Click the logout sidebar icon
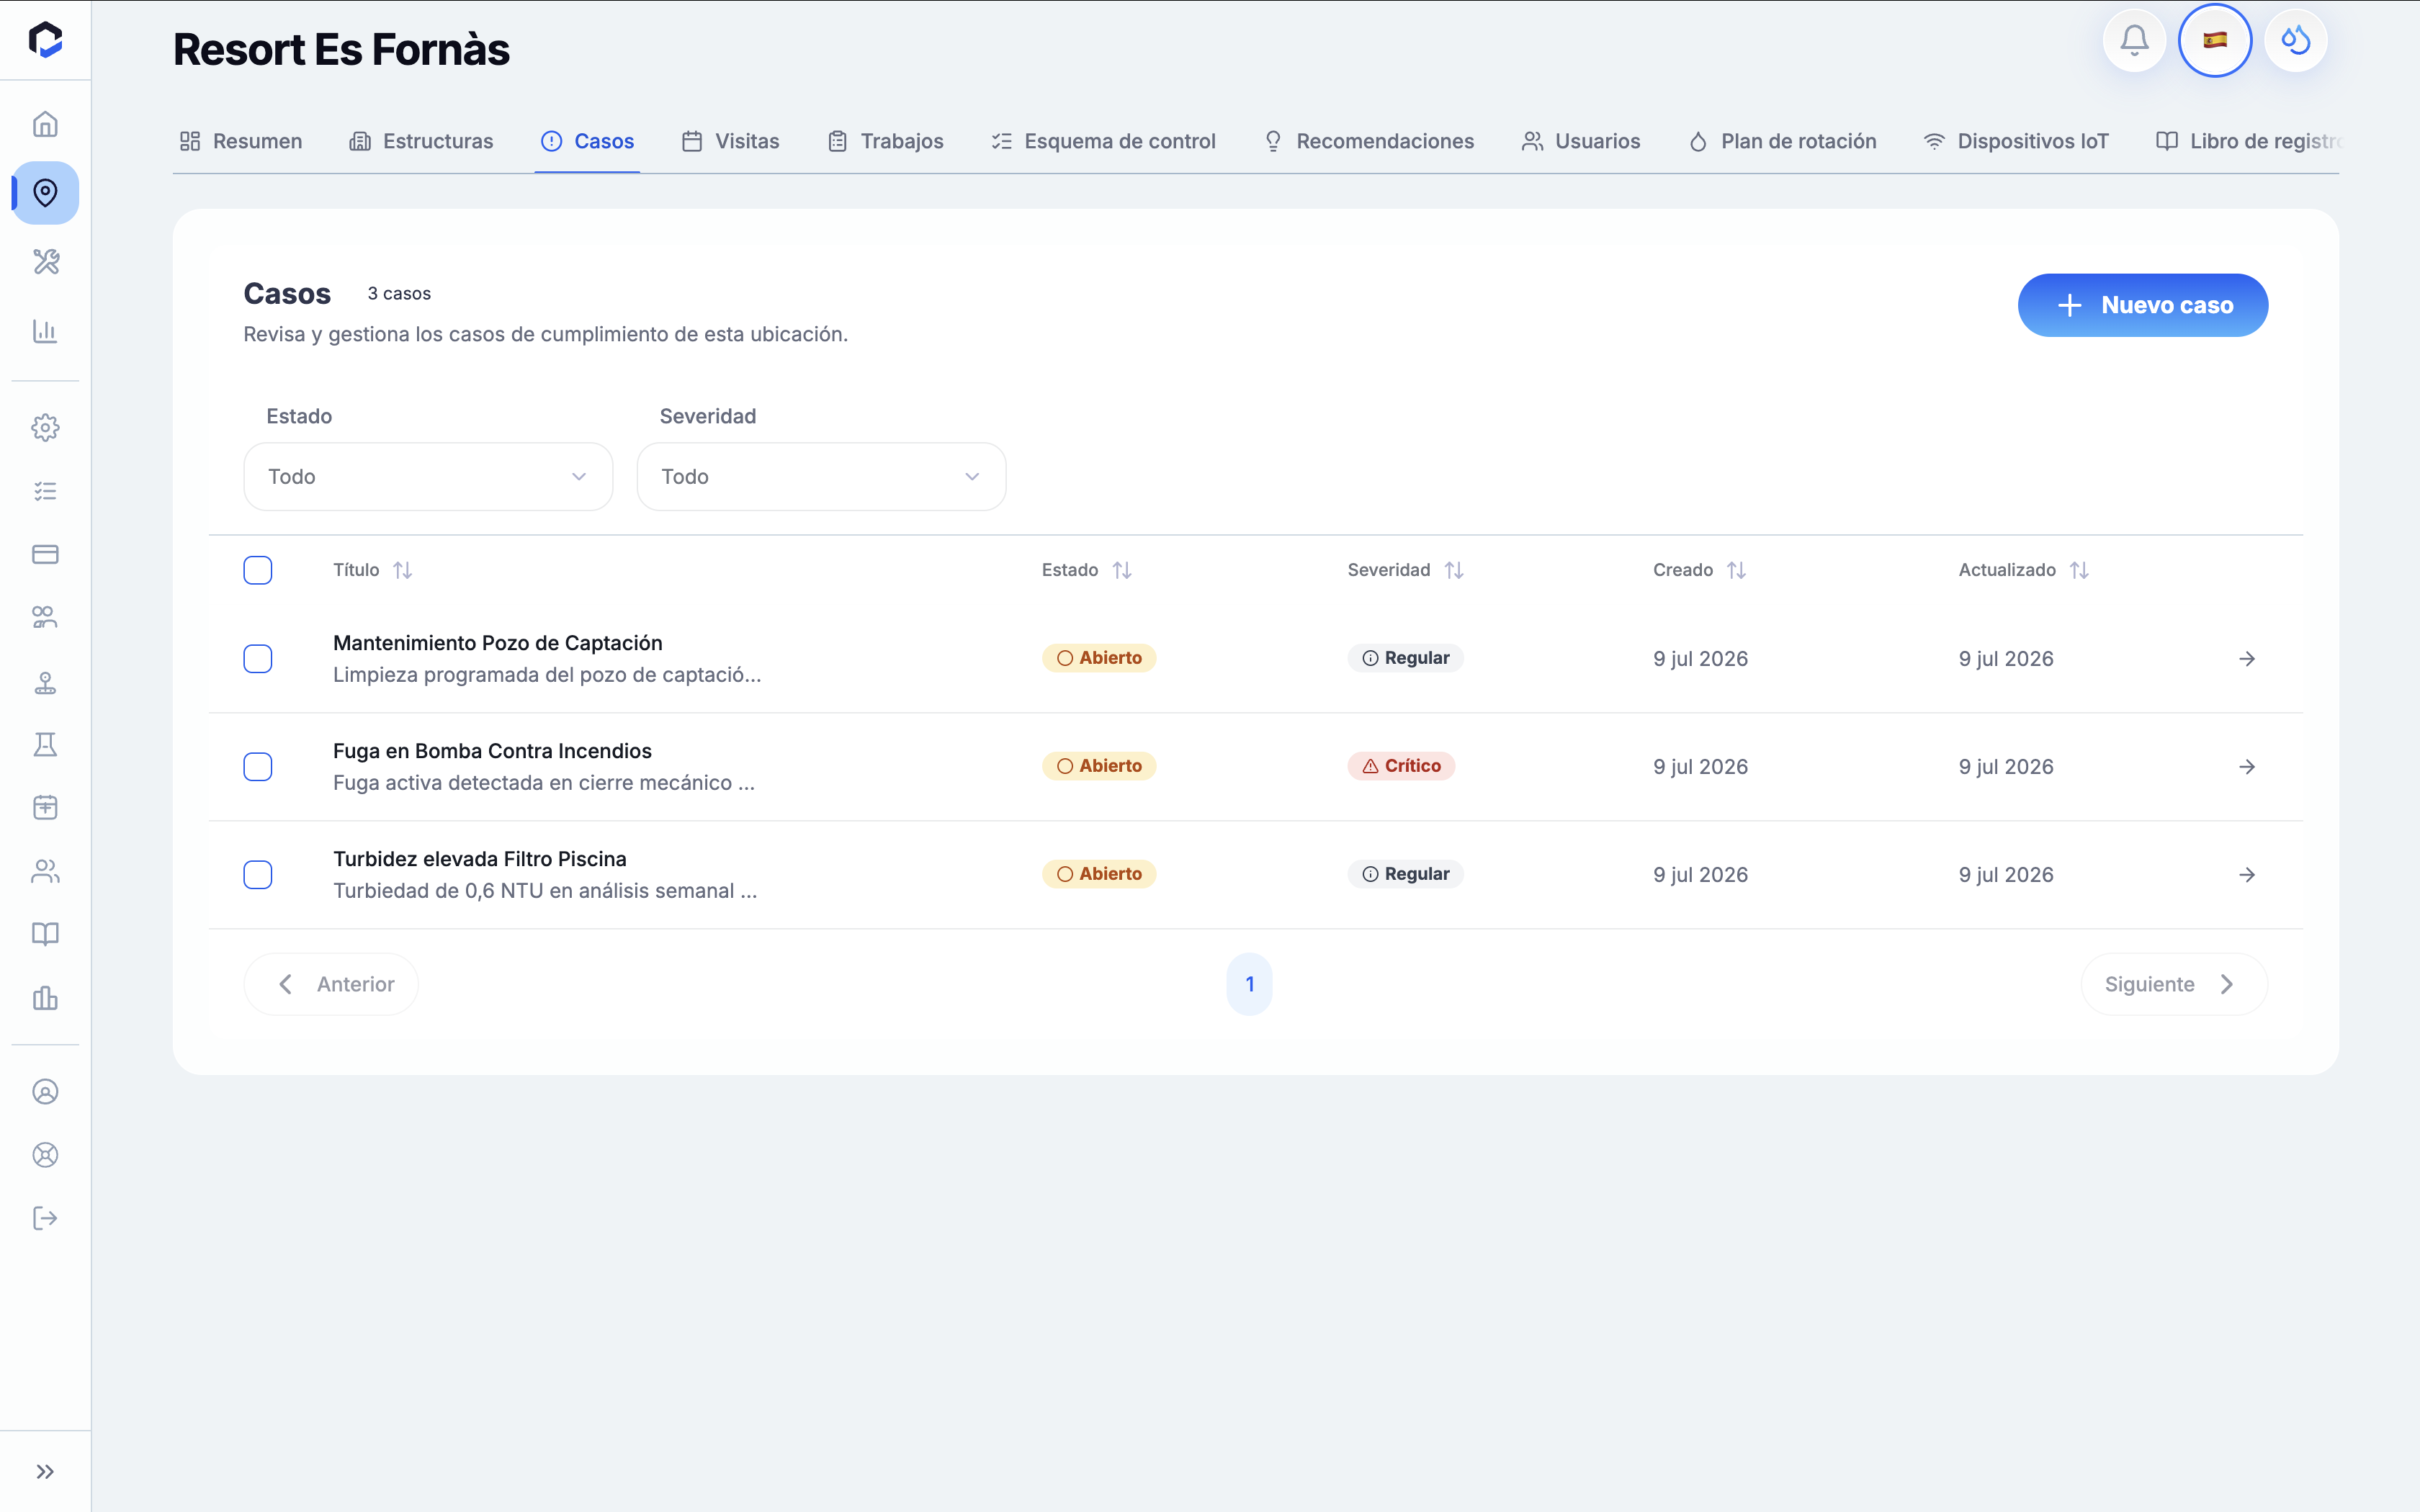Screen dimensions: 2420x1512 click(x=45, y=1218)
